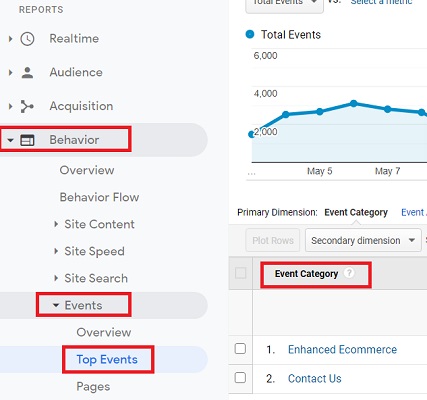Select Top Events in the sidebar
This screenshot has width=427, height=400.
(107, 359)
